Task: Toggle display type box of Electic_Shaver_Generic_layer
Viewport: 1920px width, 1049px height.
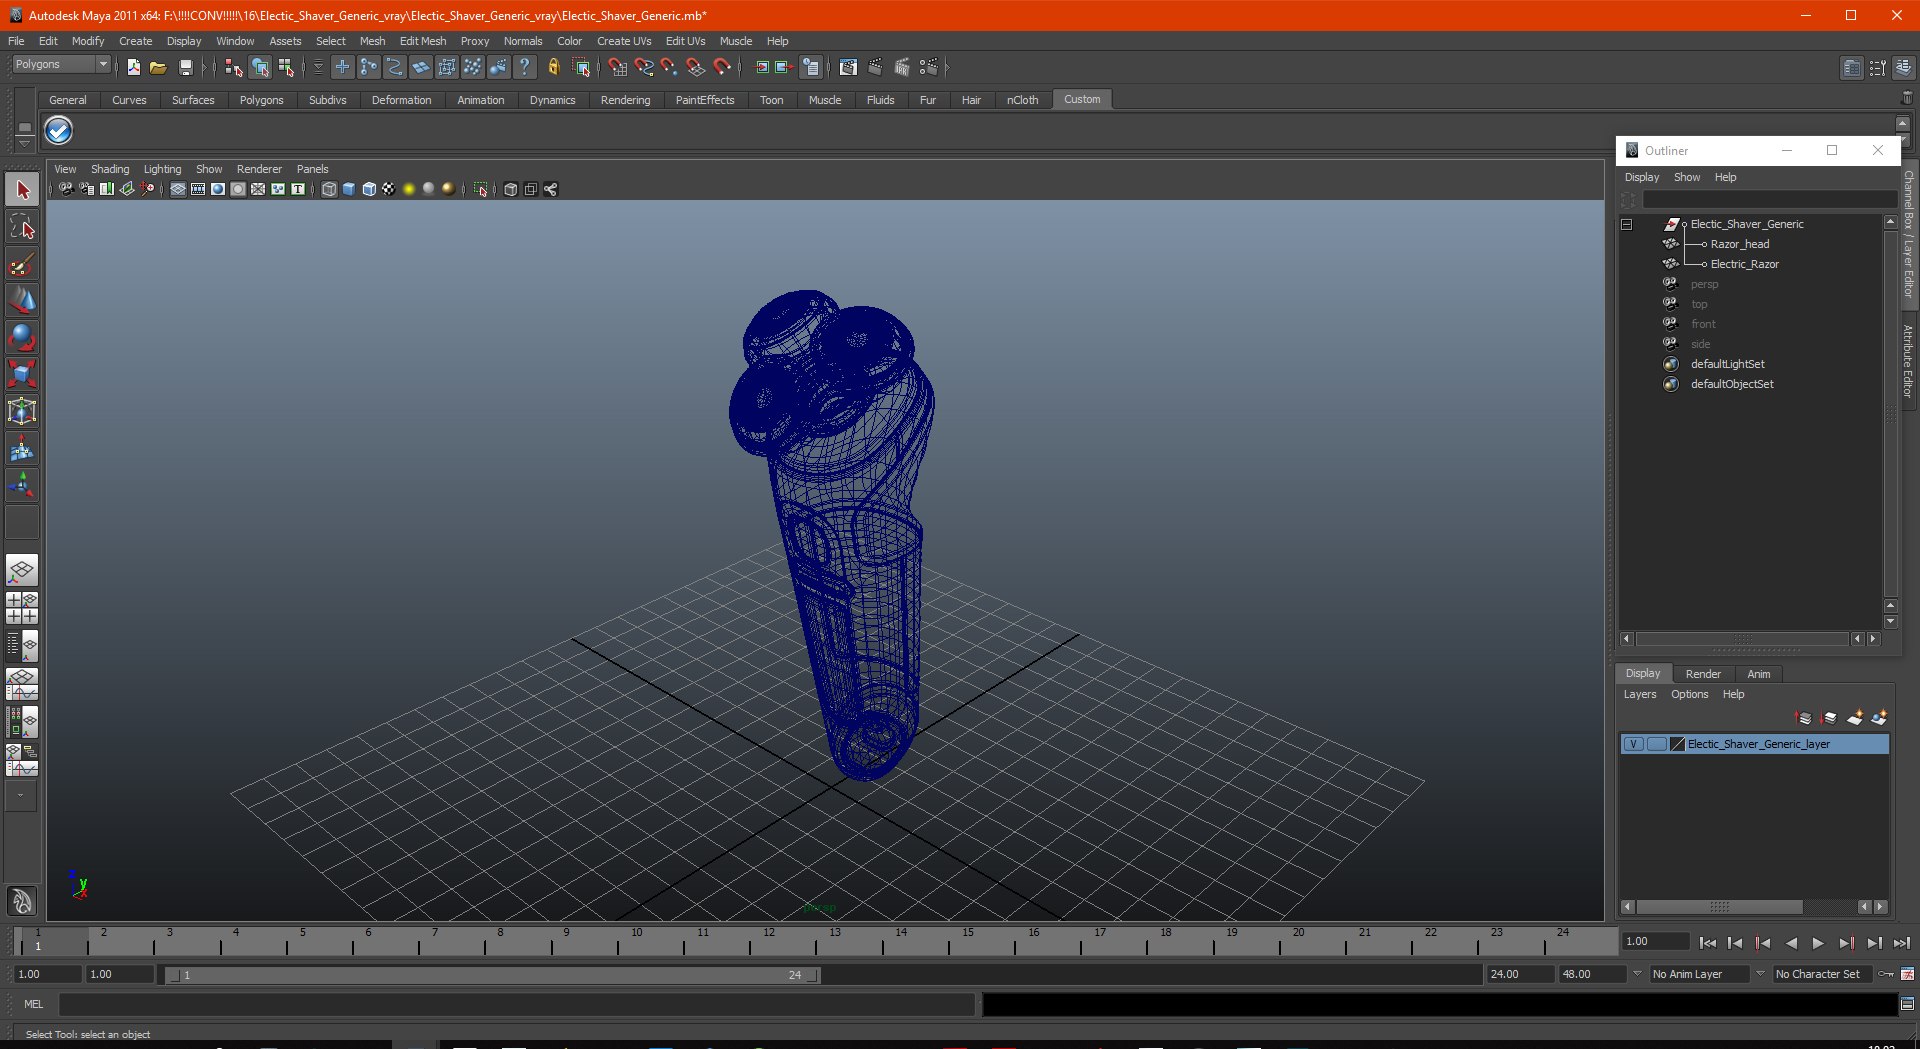Action: pyautogui.click(x=1656, y=744)
